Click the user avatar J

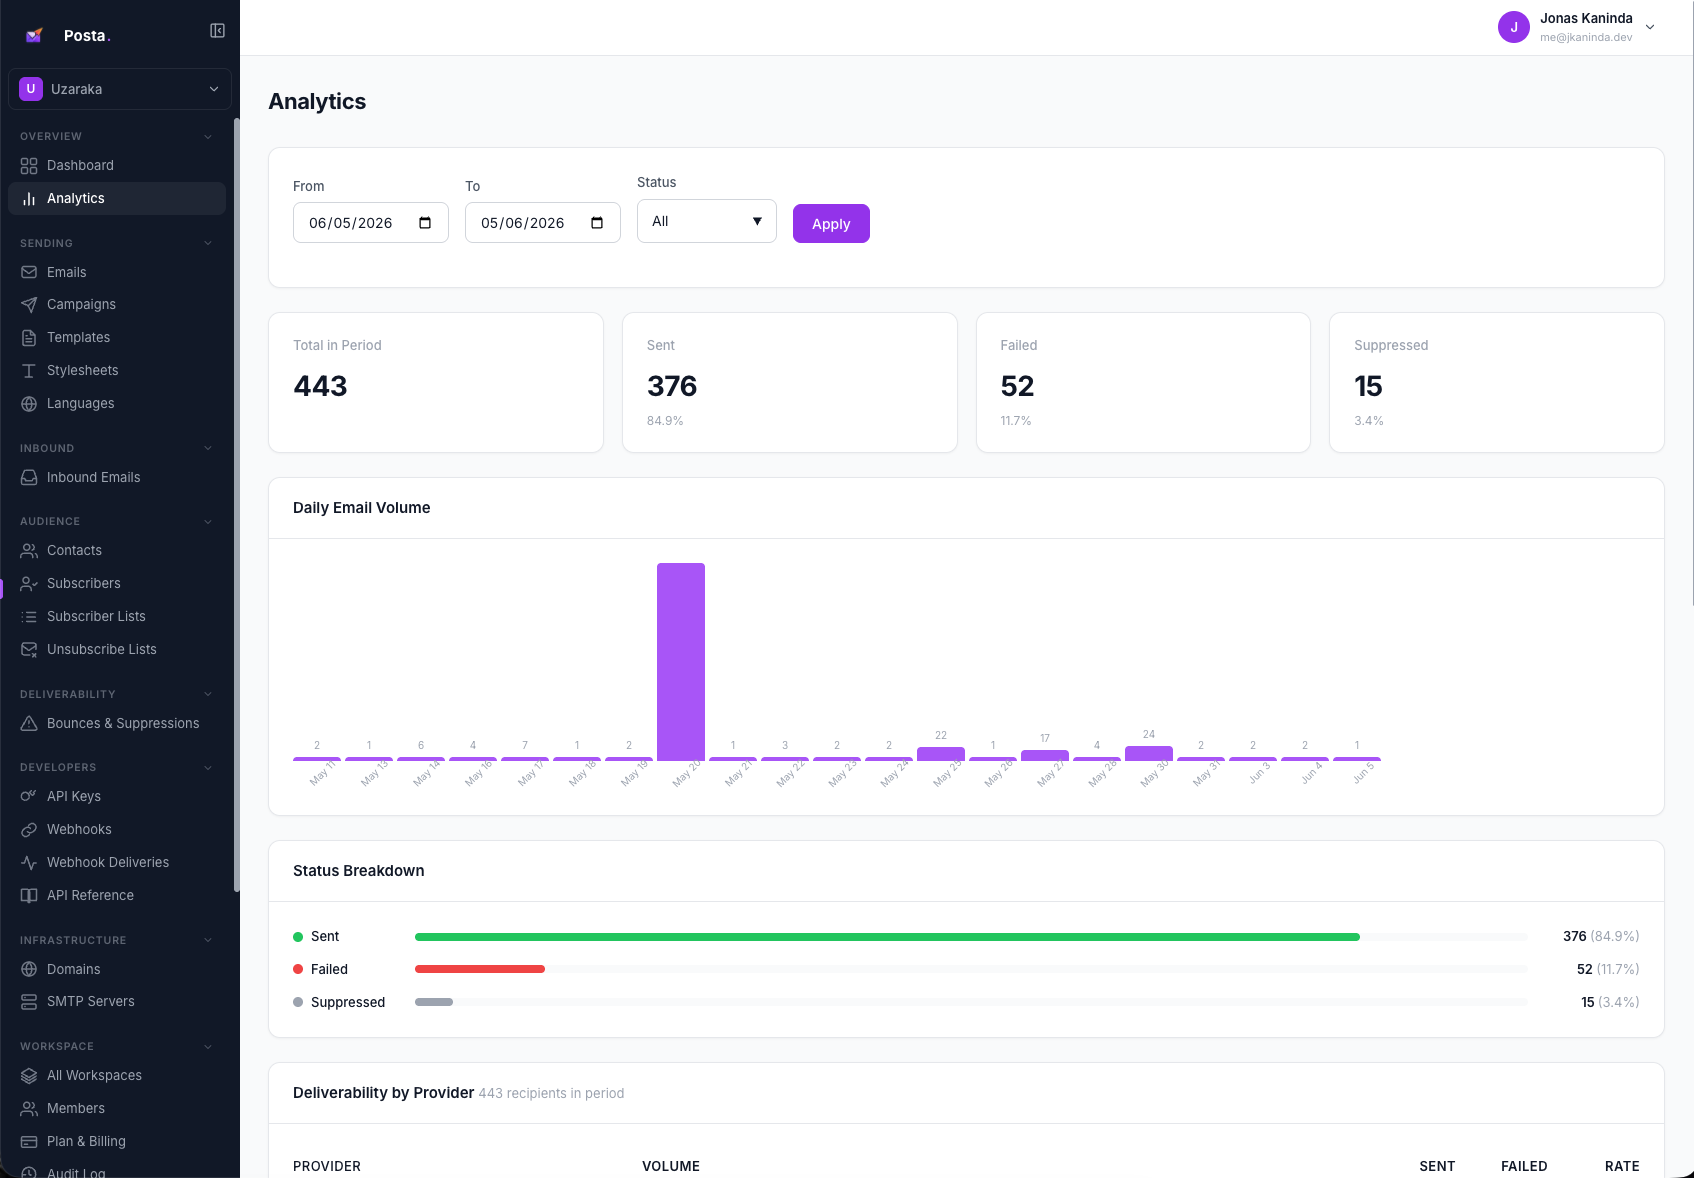pyautogui.click(x=1514, y=27)
